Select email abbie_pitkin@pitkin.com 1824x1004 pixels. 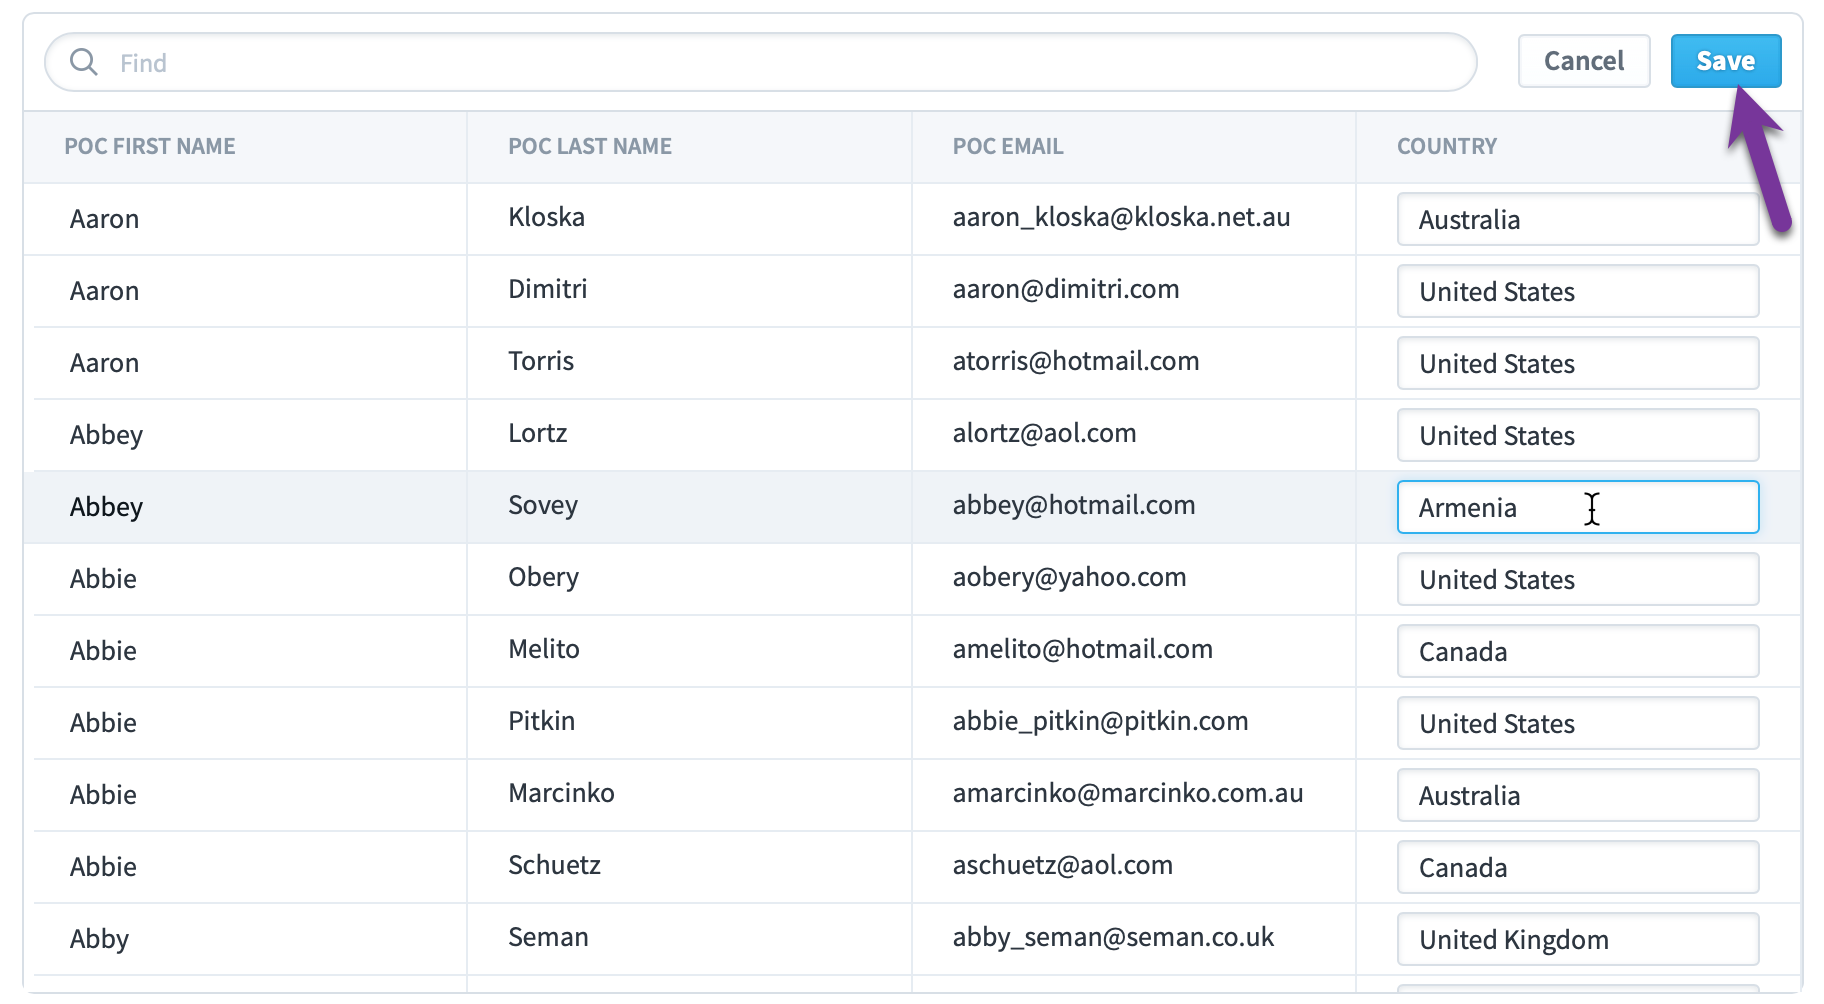(1100, 721)
